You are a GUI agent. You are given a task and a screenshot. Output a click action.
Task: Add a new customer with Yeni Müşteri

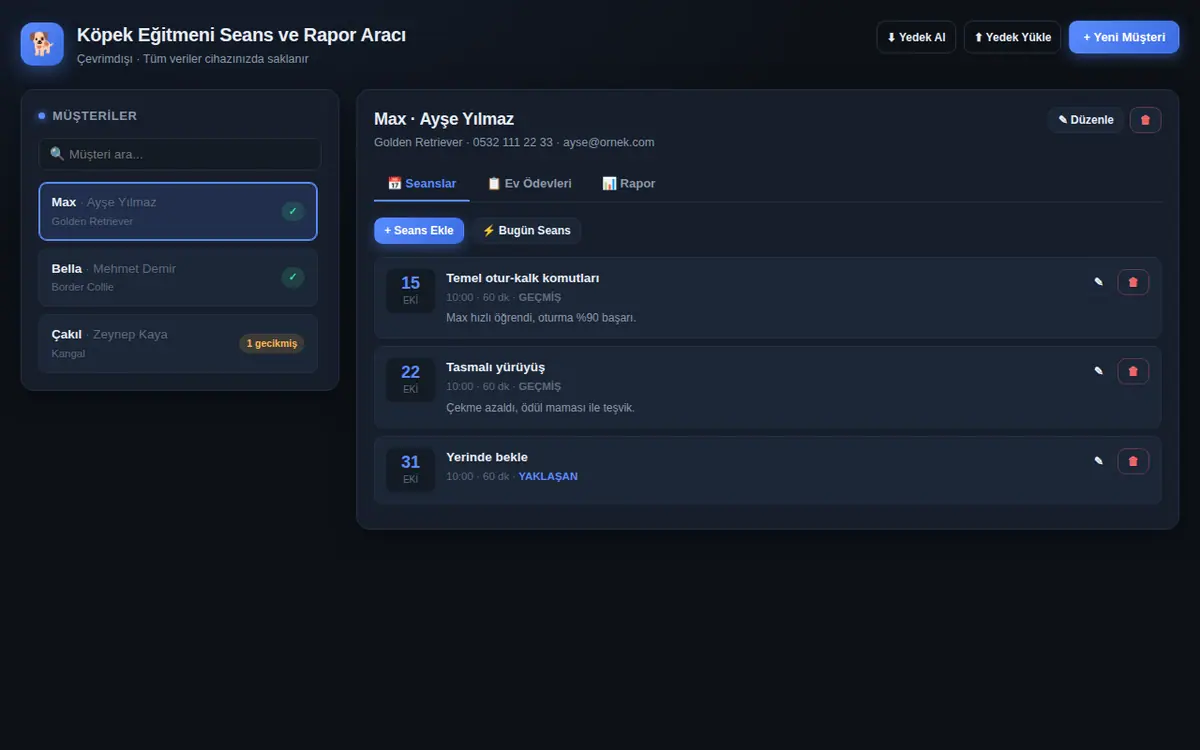coord(1124,37)
